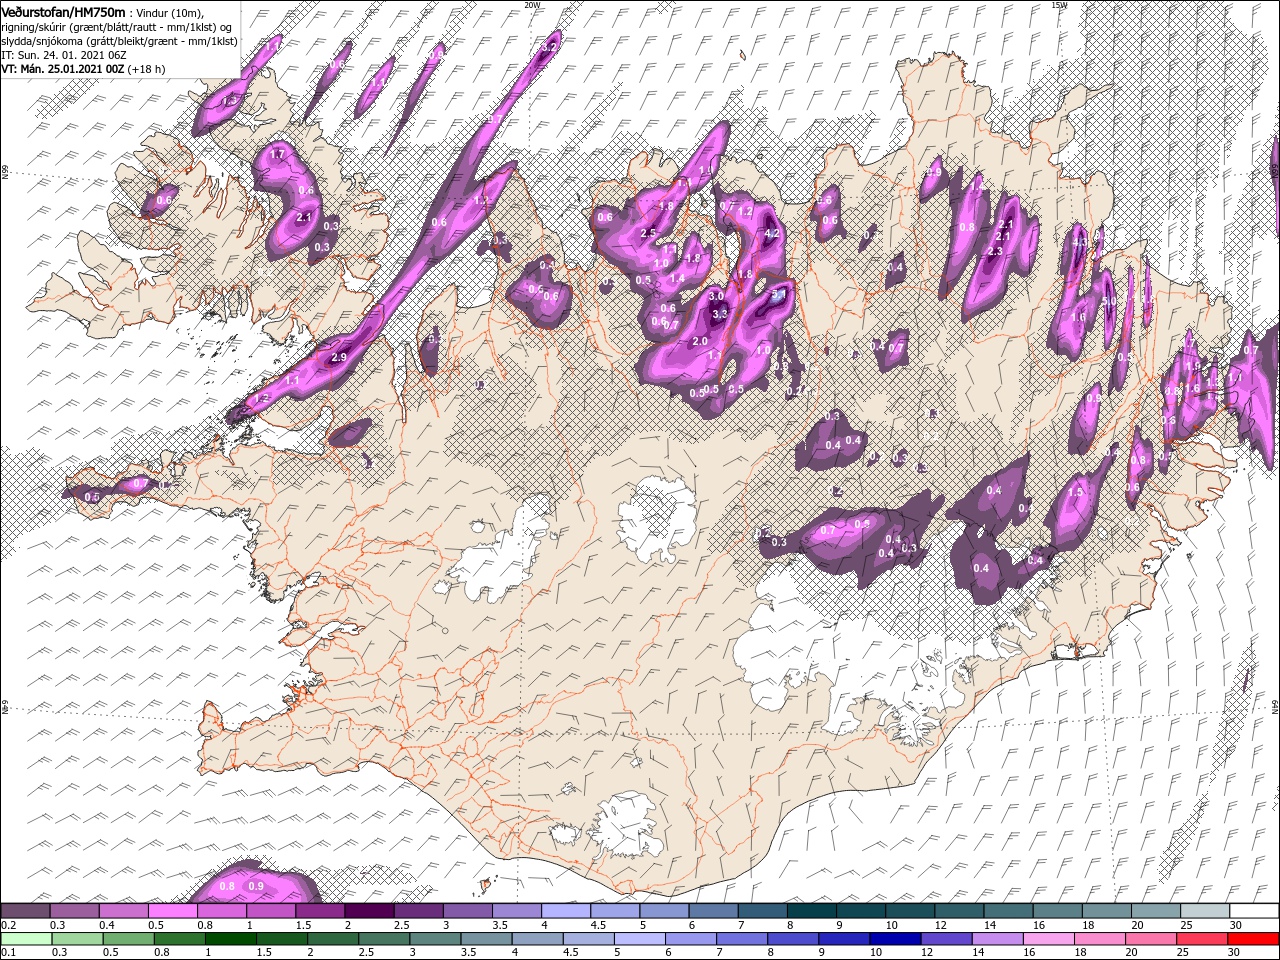Select the dark teal snow swatch starting at 8
The image size is (1280, 960).
coord(810,911)
